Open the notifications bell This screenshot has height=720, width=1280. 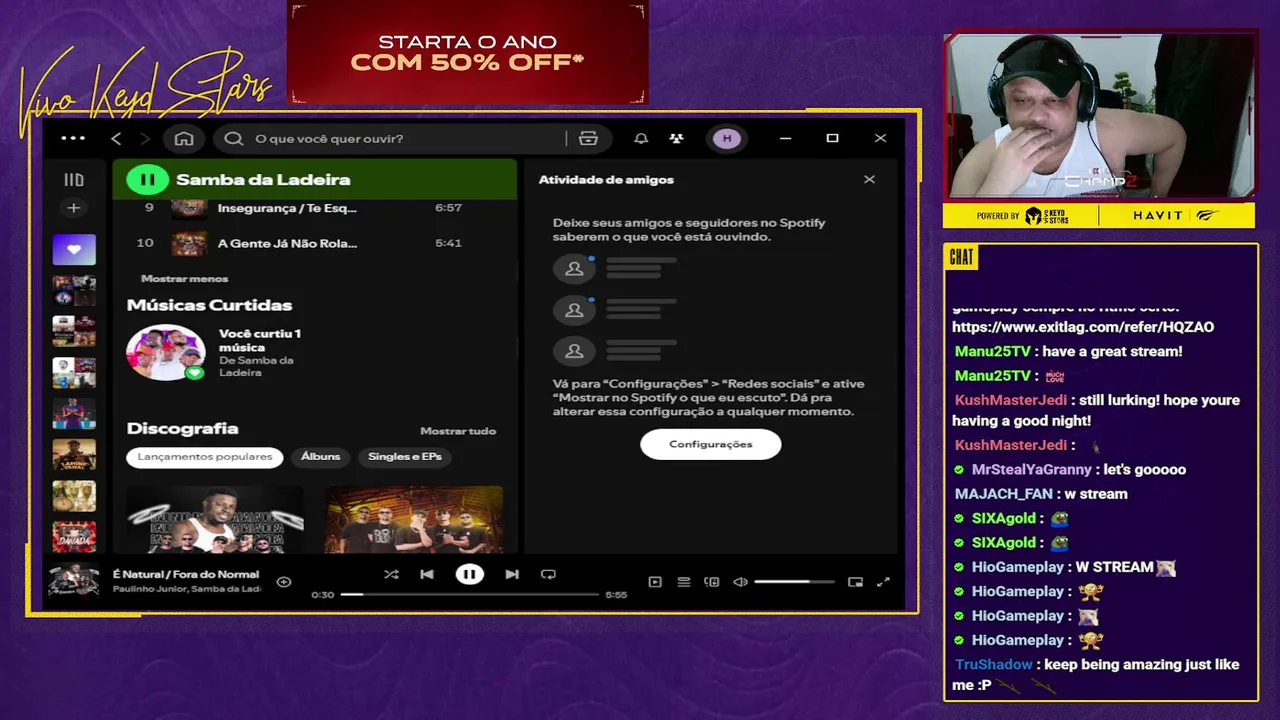pyautogui.click(x=641, y=138)
